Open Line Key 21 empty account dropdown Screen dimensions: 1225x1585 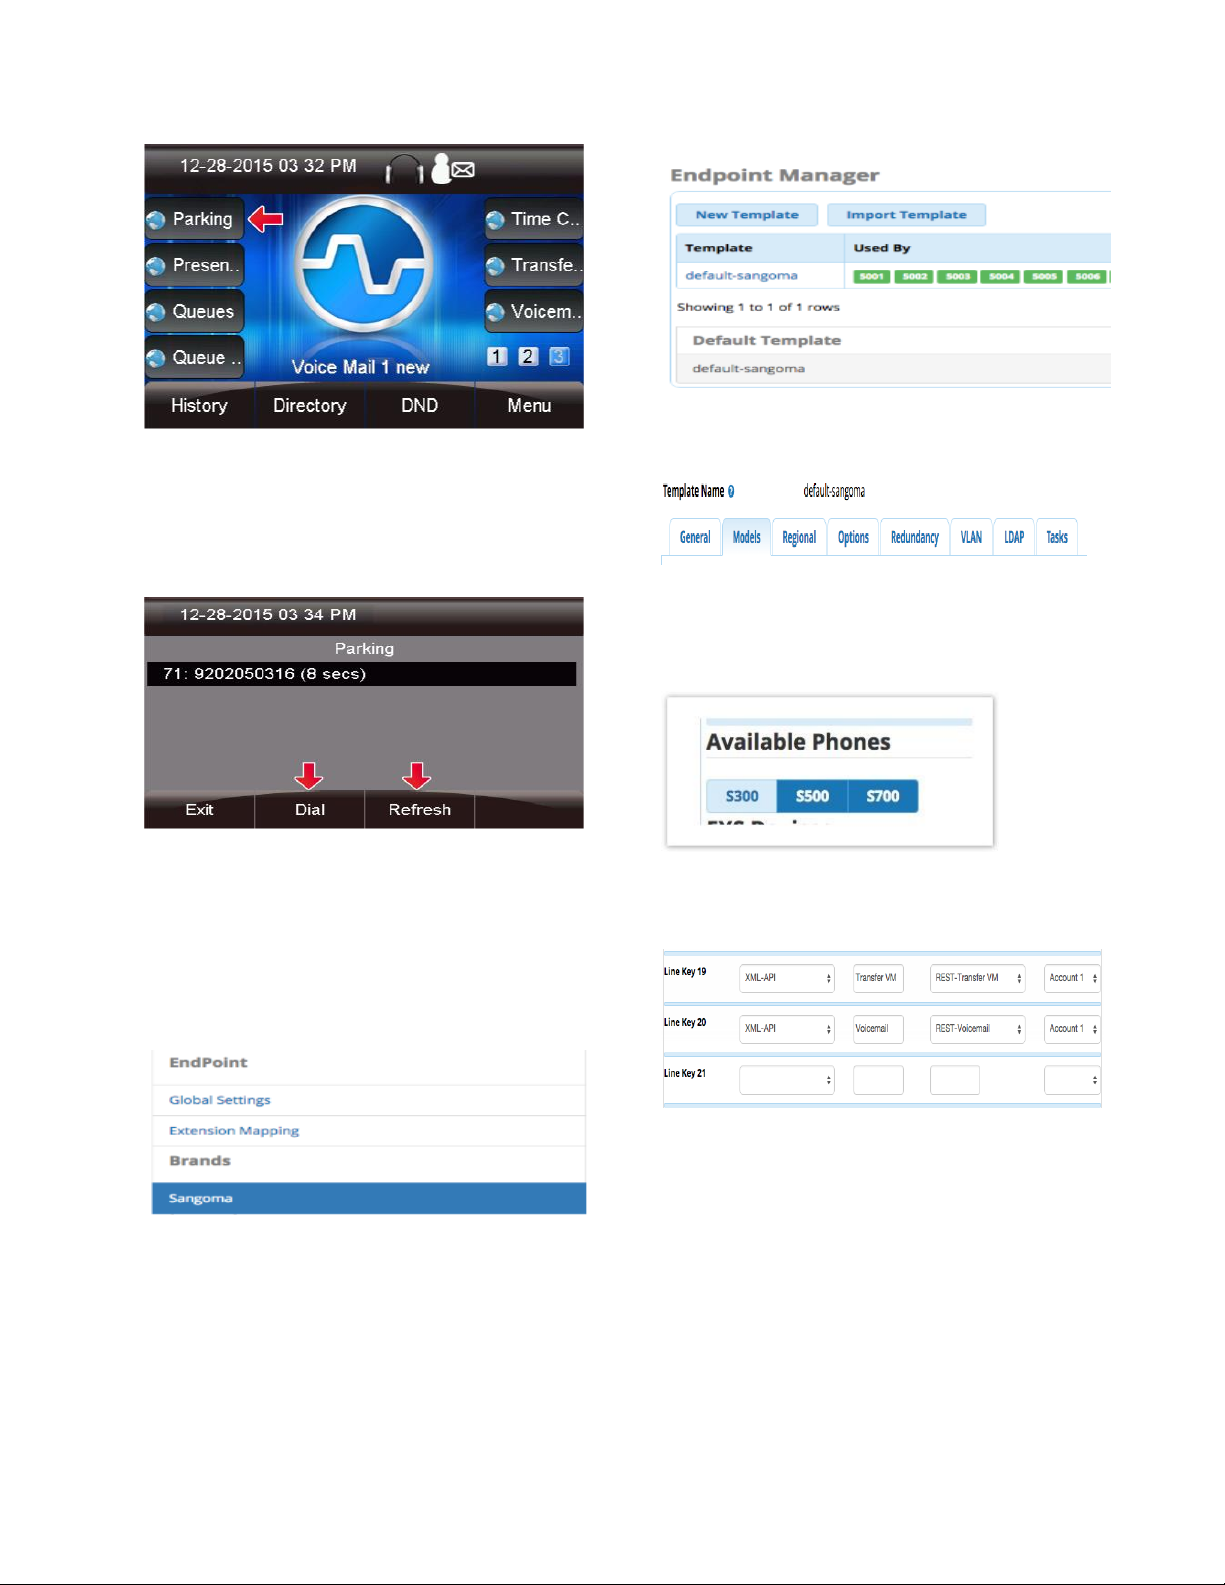[1072, 1080]
